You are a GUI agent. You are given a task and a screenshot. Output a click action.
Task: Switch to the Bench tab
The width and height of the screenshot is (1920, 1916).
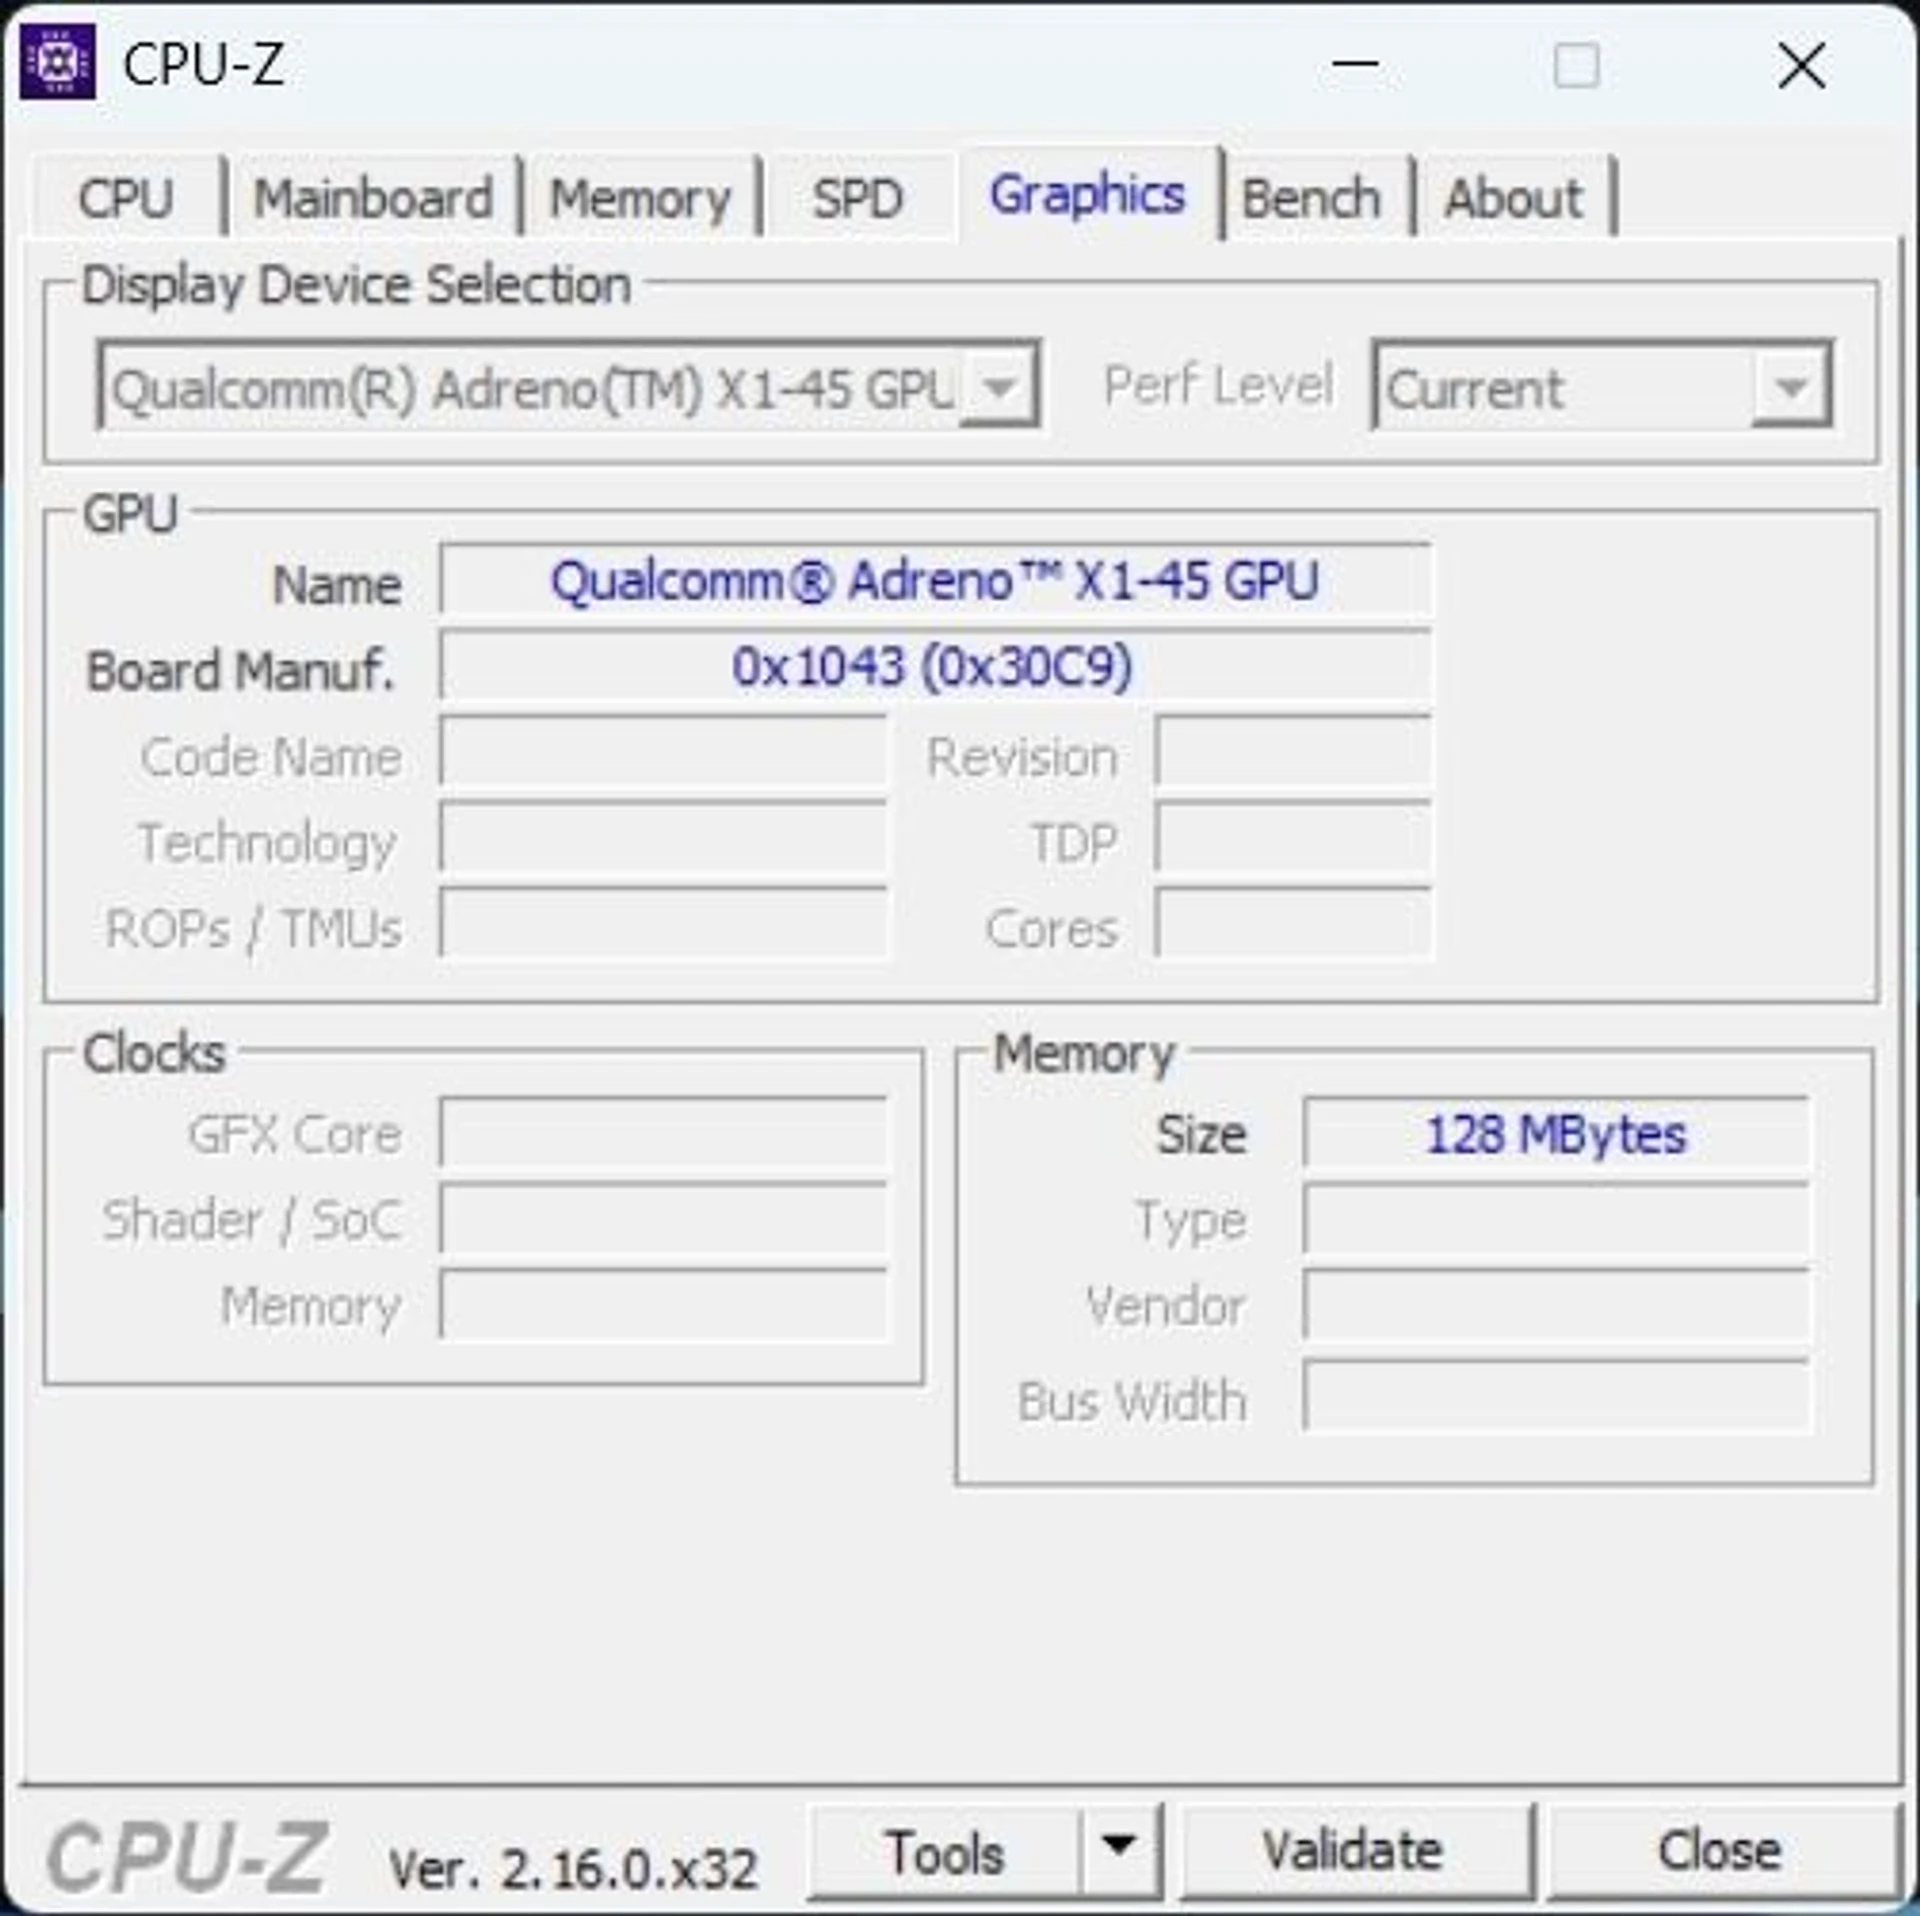(x=1311, y=197)
